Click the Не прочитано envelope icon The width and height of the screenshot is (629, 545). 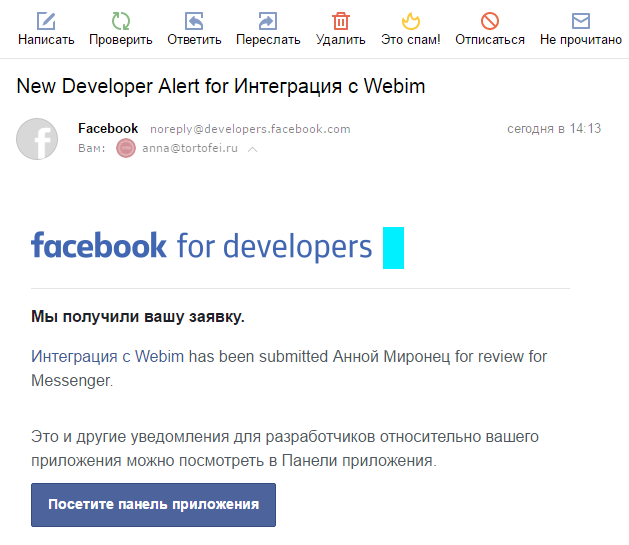point(580,20)
